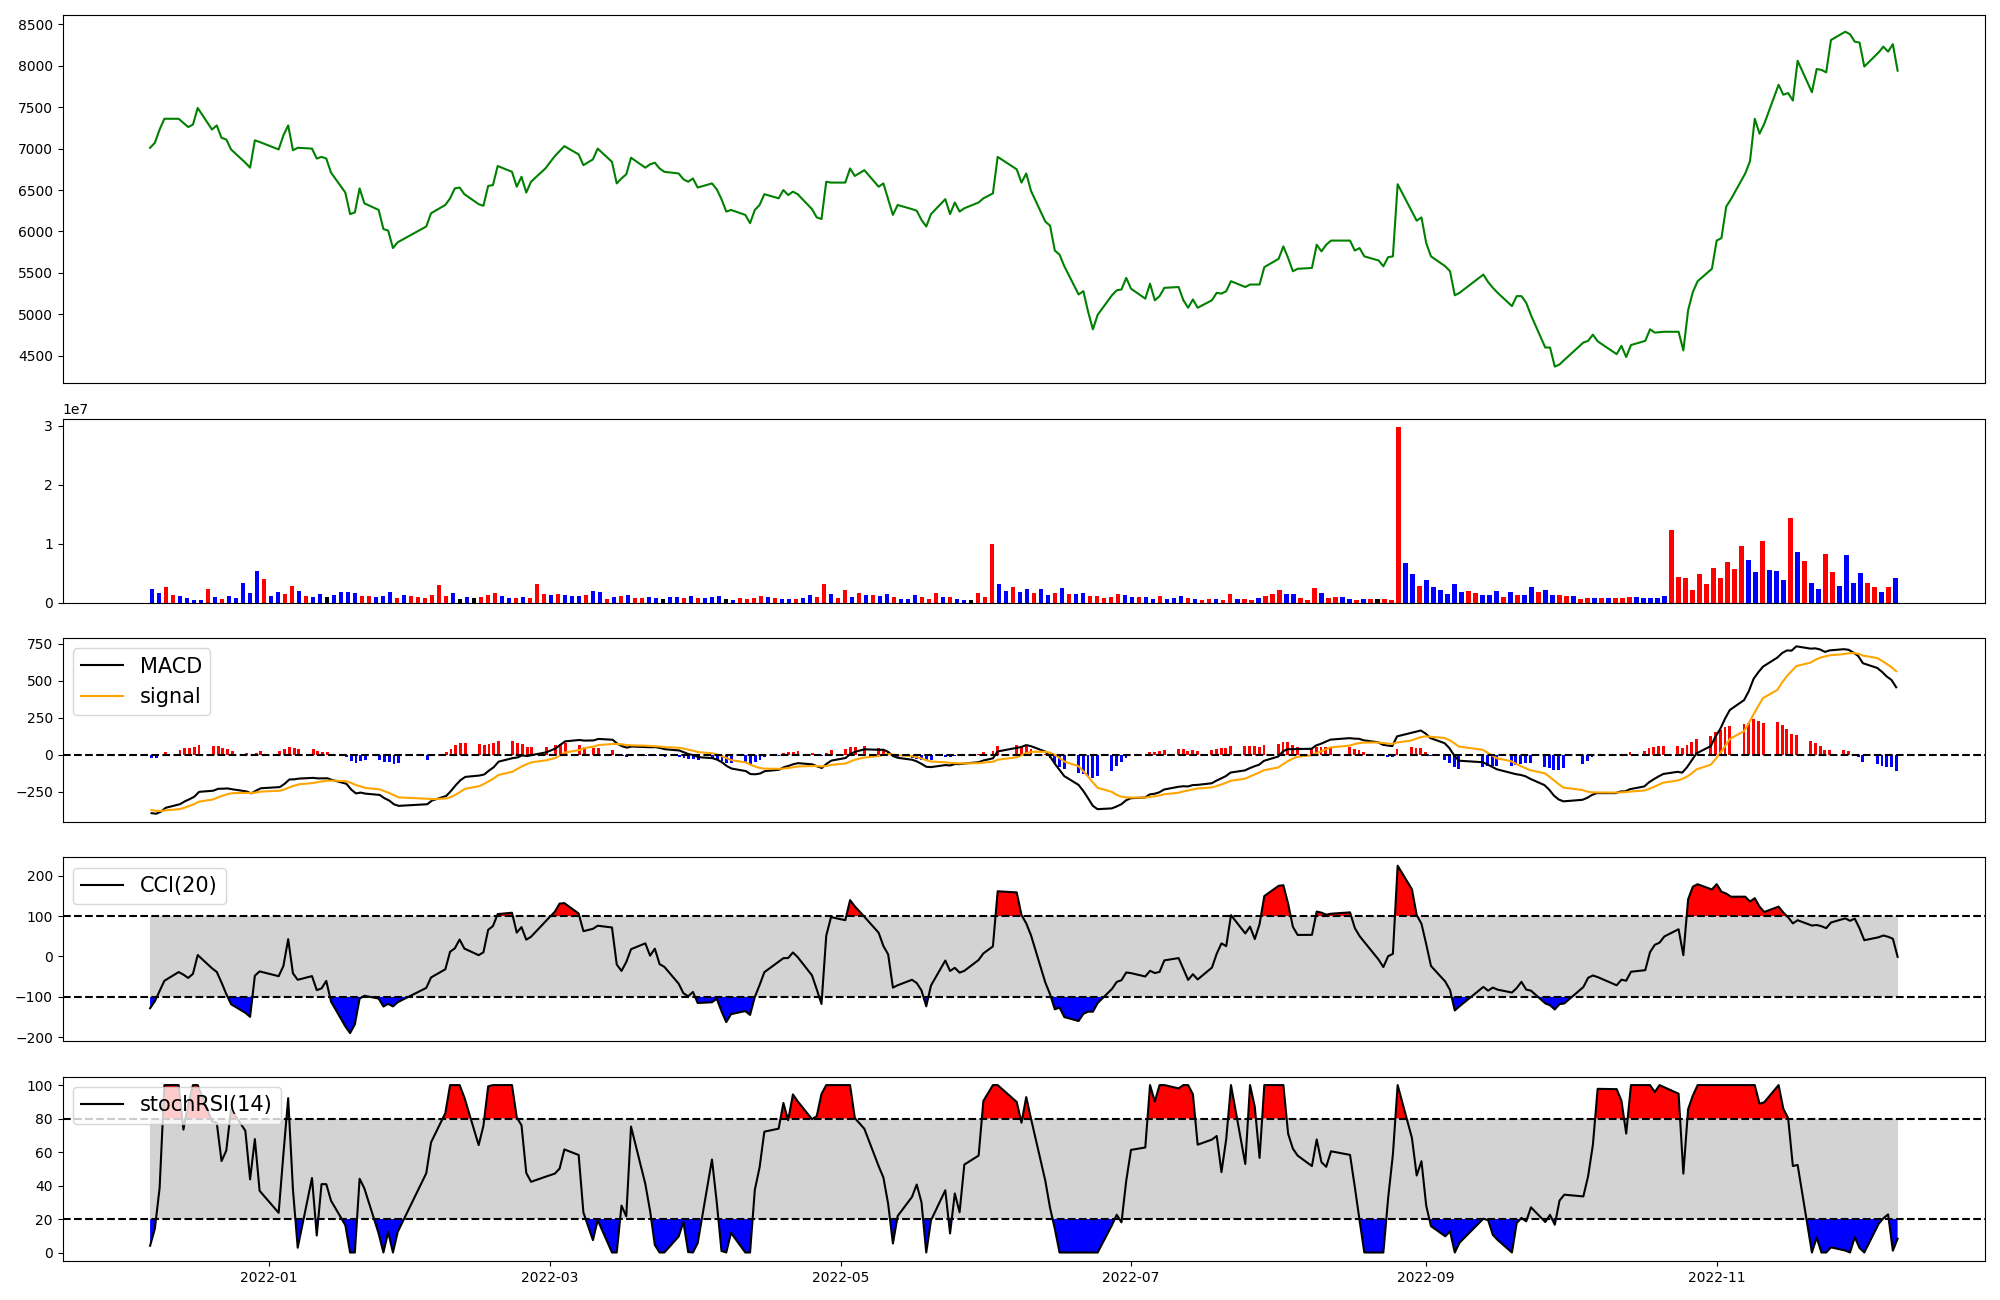This screenshot has width=2000, height=1300.
Task: Click the 8500 price axis label
Action: click(x=36, y=25)
